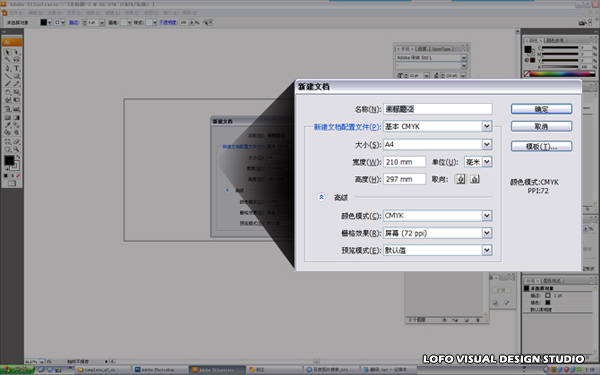600x375 pixels.
Task: Select the Rotate tool
Action: point(8,92)
